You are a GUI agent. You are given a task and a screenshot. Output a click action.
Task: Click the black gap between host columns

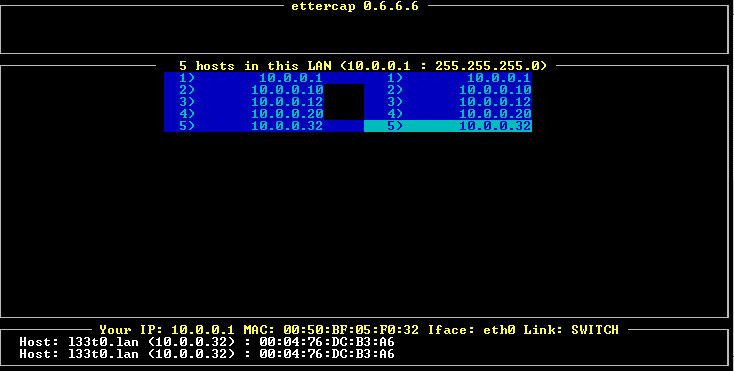344,102
